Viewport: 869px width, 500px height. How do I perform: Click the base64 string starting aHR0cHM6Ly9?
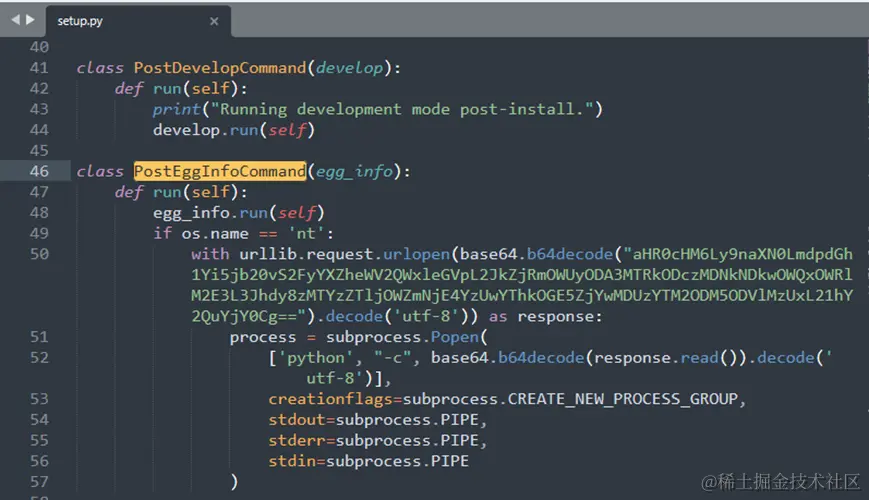522,285
